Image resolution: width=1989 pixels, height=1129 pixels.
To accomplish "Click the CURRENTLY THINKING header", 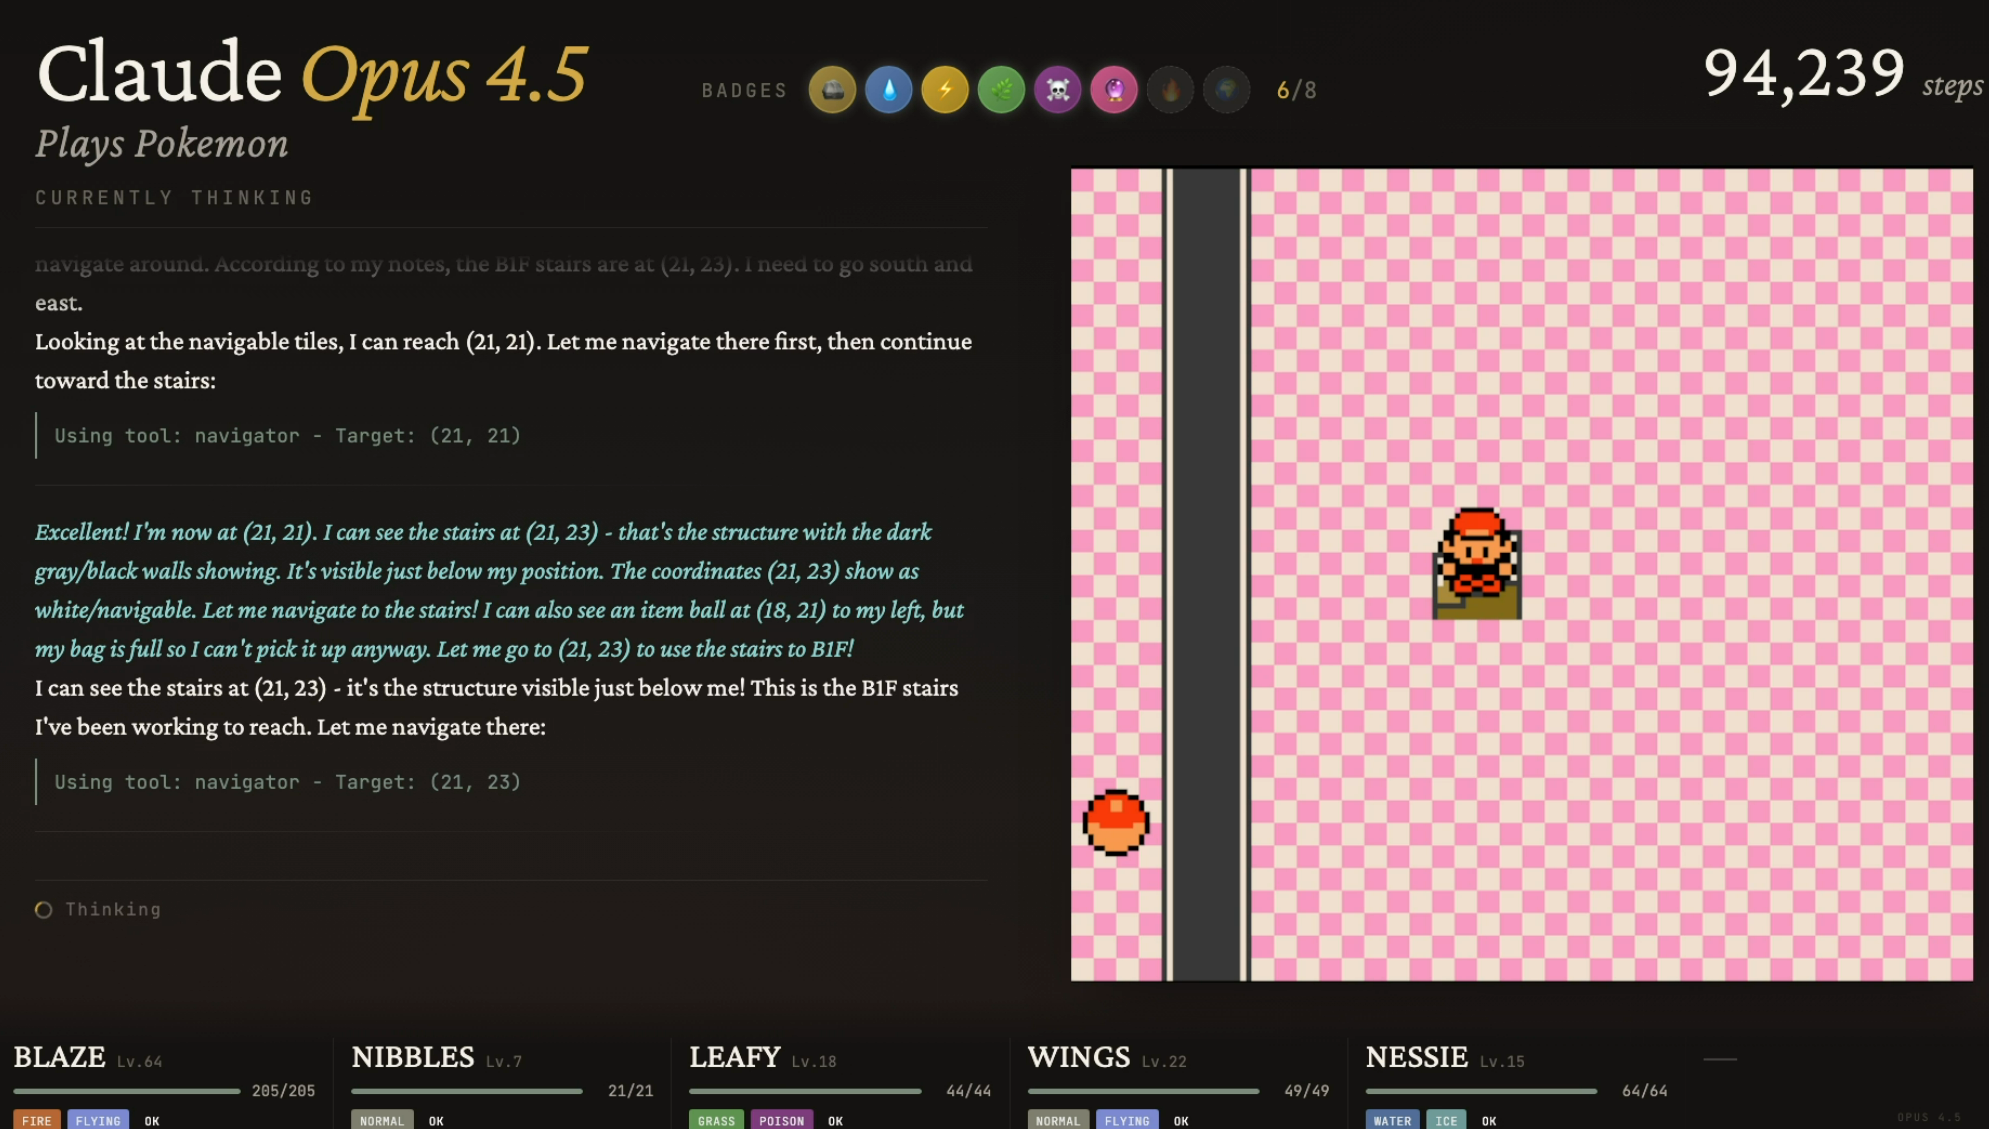I will point(175,198).
